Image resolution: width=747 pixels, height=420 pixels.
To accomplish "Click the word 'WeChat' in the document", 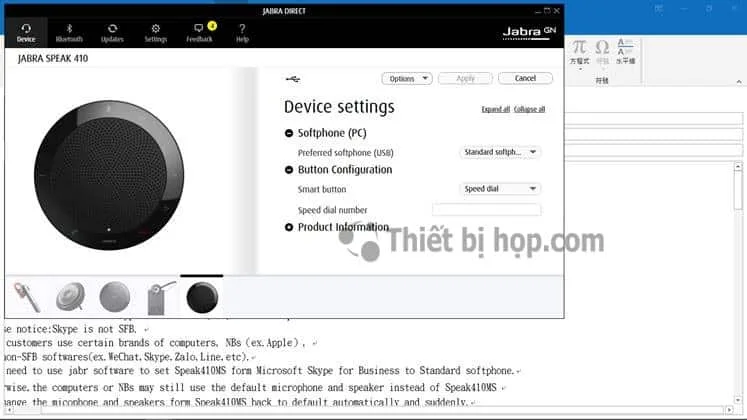I will (127, 357).
